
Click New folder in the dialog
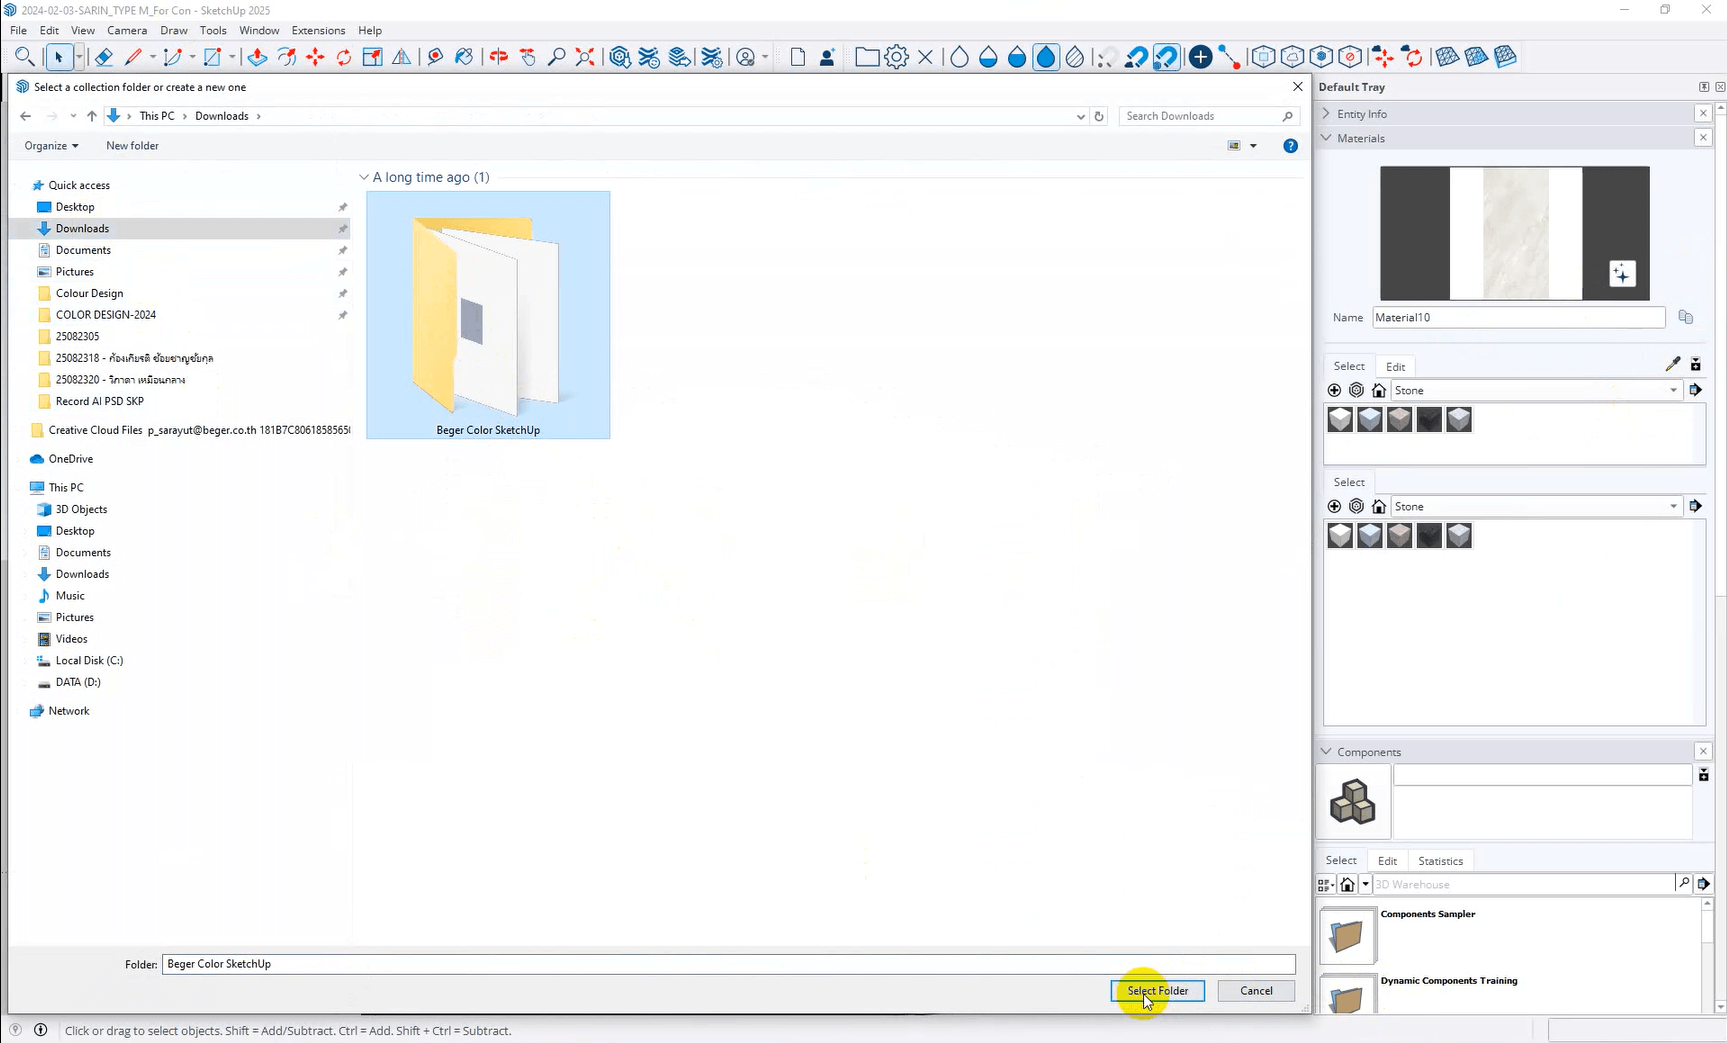[132, 146]
